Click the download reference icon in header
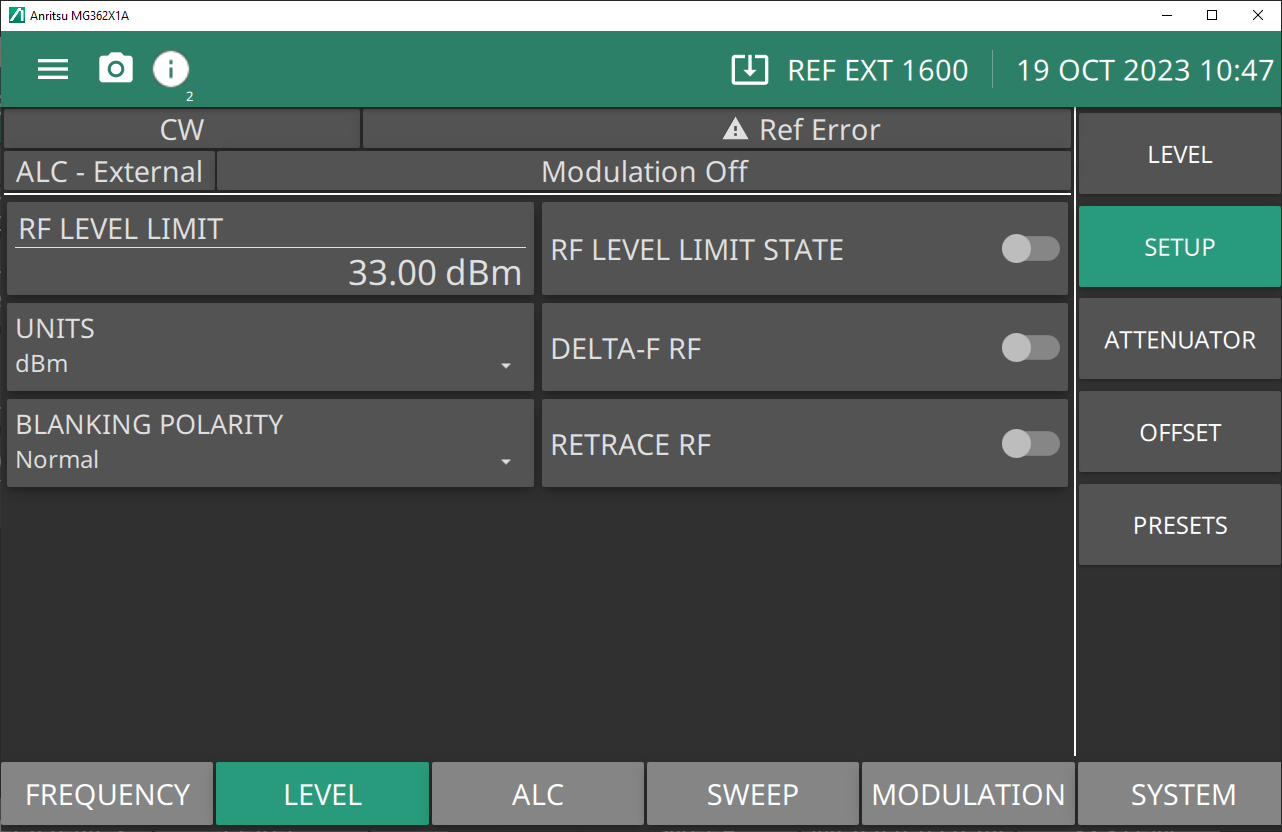 click(749, 70)
